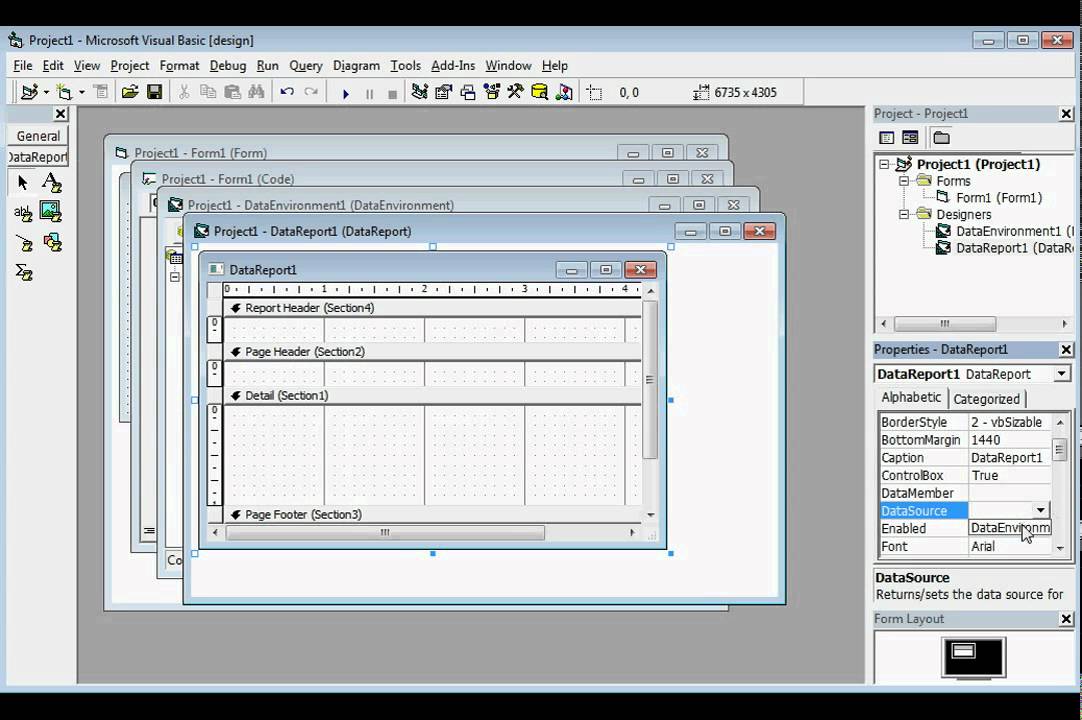Open the Add-Ins menu
This screenshot has height=720, width=1082.
(453, 66)
